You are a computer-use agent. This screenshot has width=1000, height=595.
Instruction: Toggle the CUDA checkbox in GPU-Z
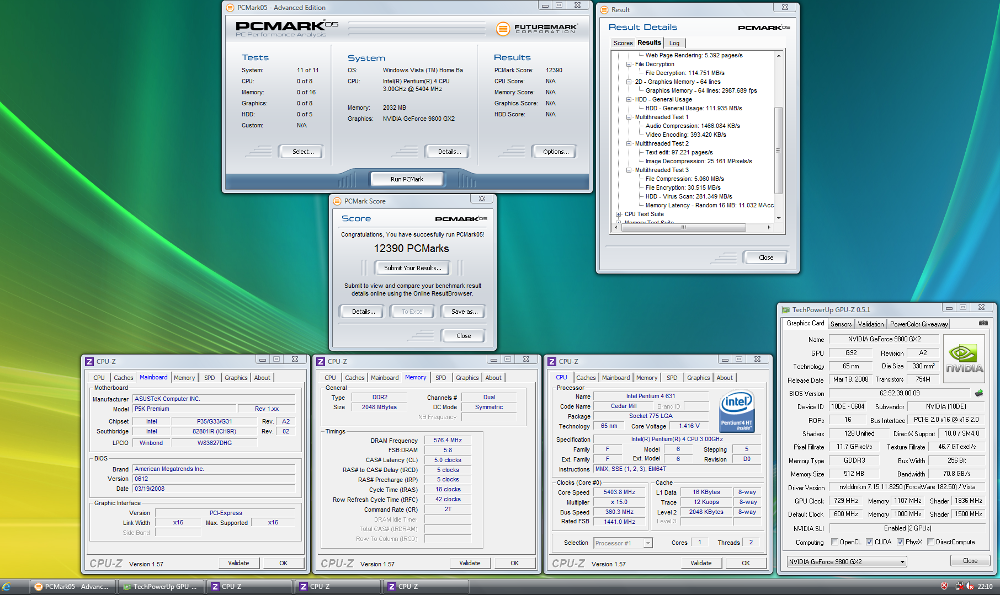[869, 542]
